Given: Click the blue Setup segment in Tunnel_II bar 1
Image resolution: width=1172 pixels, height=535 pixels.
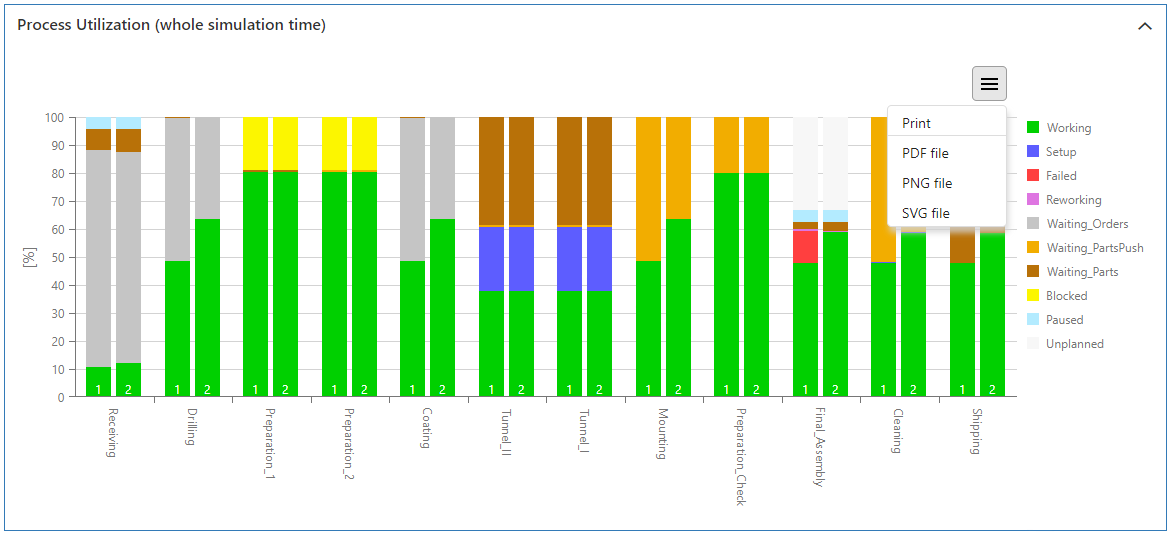Looking at the screenshot, I should pyautogui.click(x=491, y=259).
